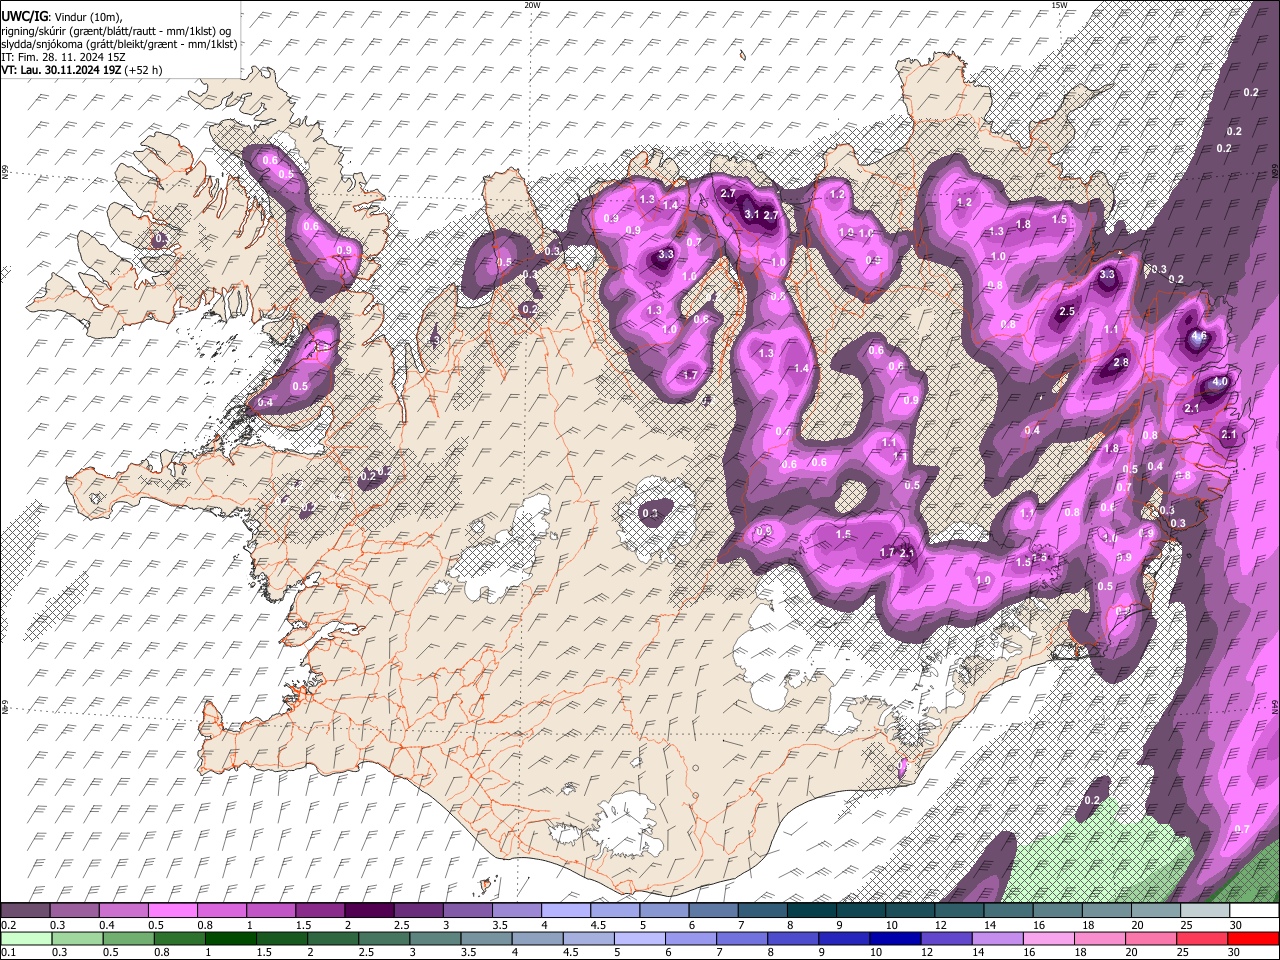1280x960 pixels.
Task: Click the slate blue 6 swatch in snow legend
Action: [712, 910]
